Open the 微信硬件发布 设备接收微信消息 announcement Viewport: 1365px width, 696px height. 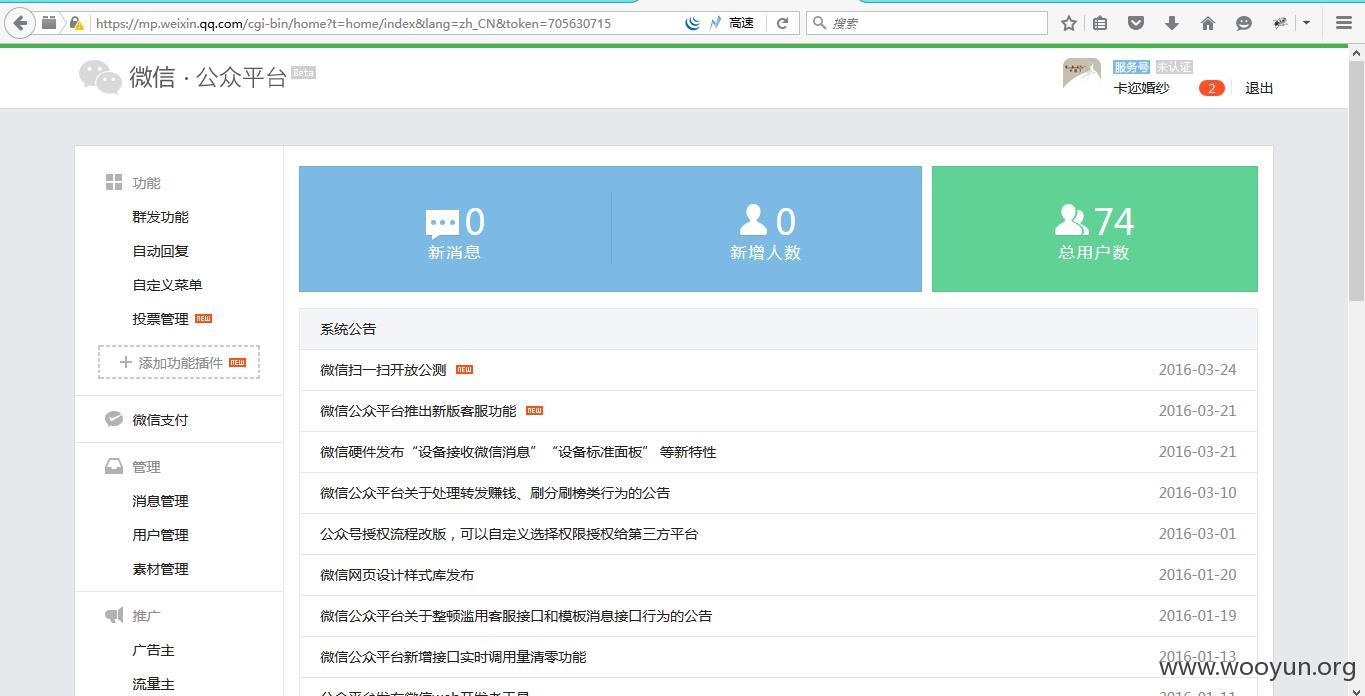pyautogui.click(x=518, y=452)
